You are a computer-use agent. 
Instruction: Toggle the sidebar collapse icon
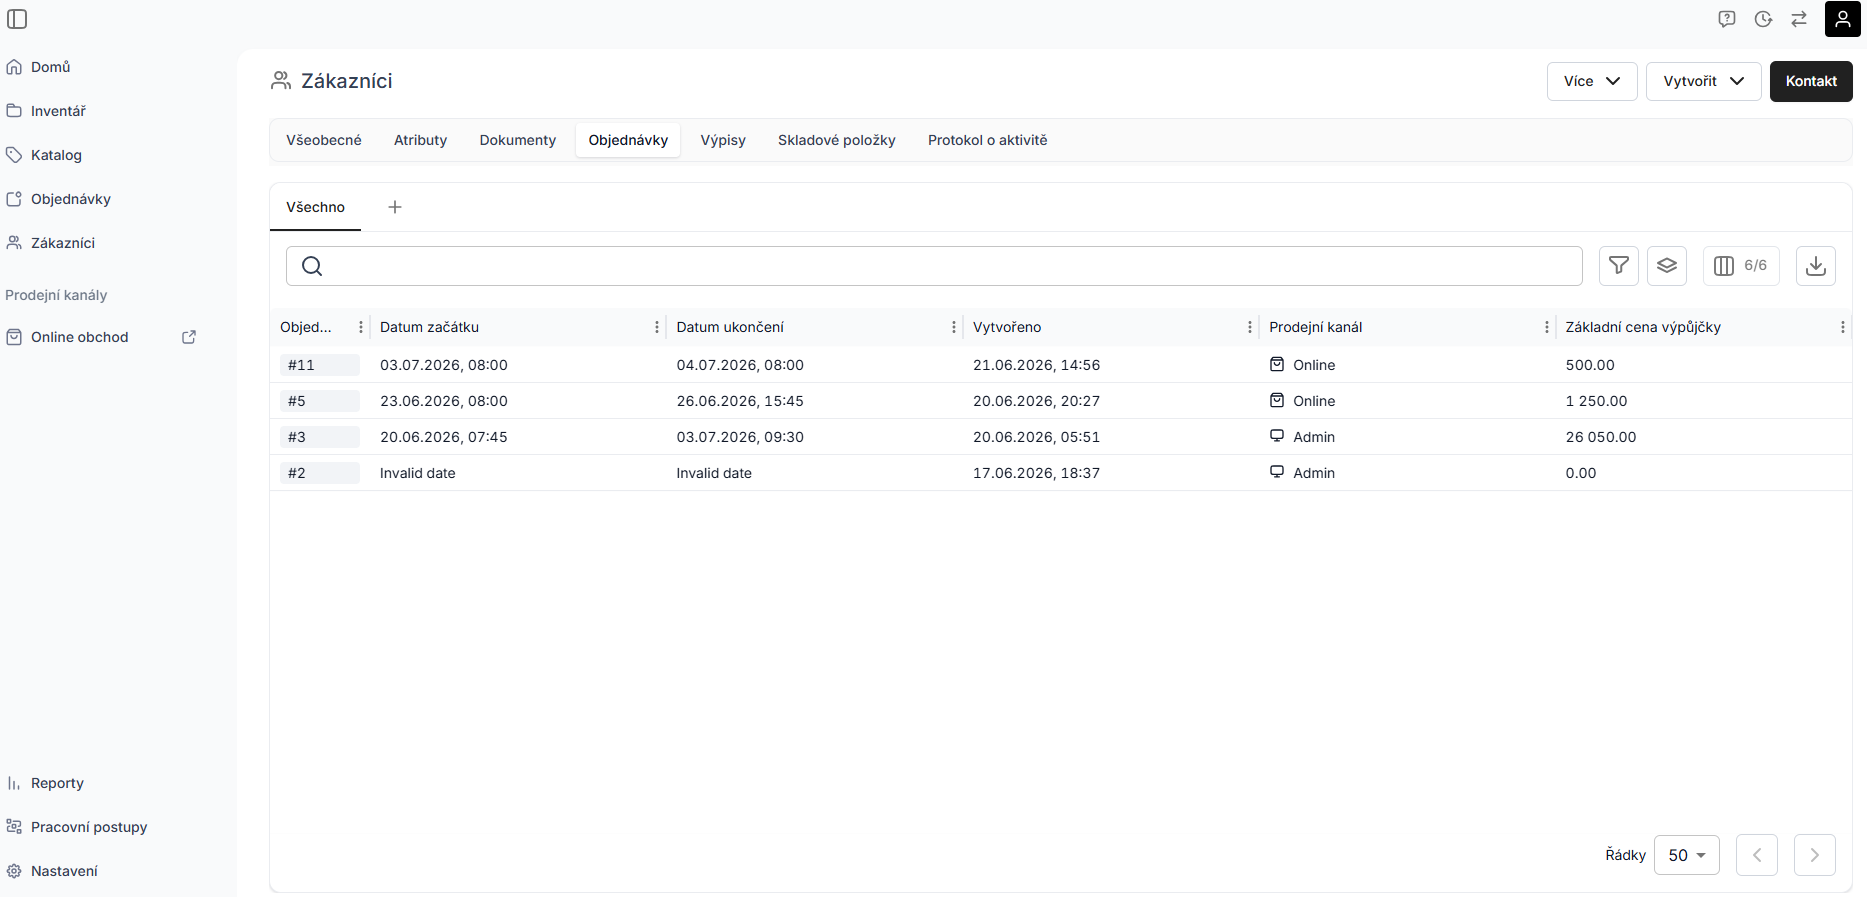point(17,19)
